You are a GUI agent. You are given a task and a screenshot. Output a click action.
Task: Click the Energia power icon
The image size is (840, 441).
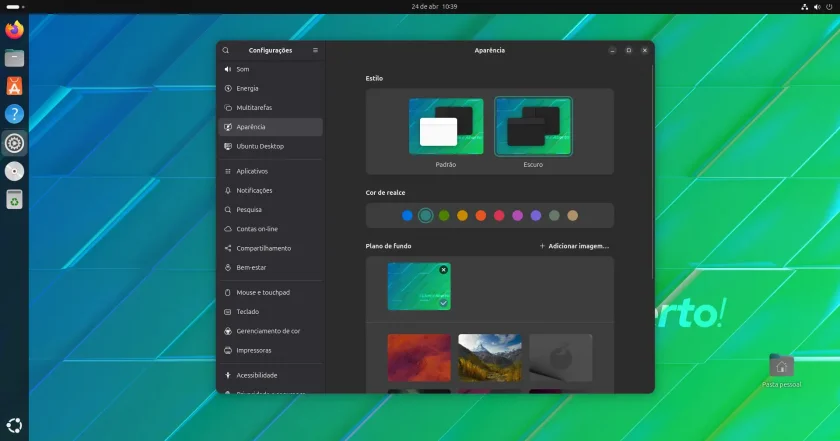pyautogui.click(x=228, y=88)
